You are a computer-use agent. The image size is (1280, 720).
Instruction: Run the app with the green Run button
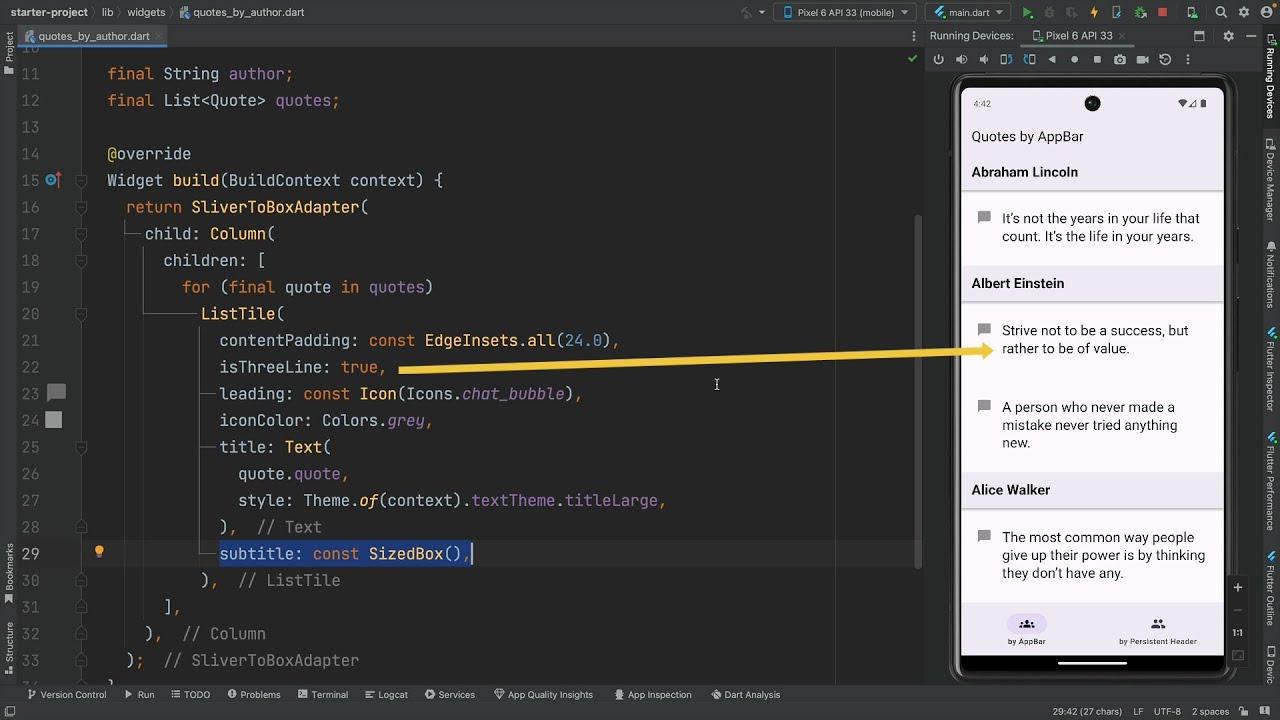pyautogui.click(x=1027, y=12)
